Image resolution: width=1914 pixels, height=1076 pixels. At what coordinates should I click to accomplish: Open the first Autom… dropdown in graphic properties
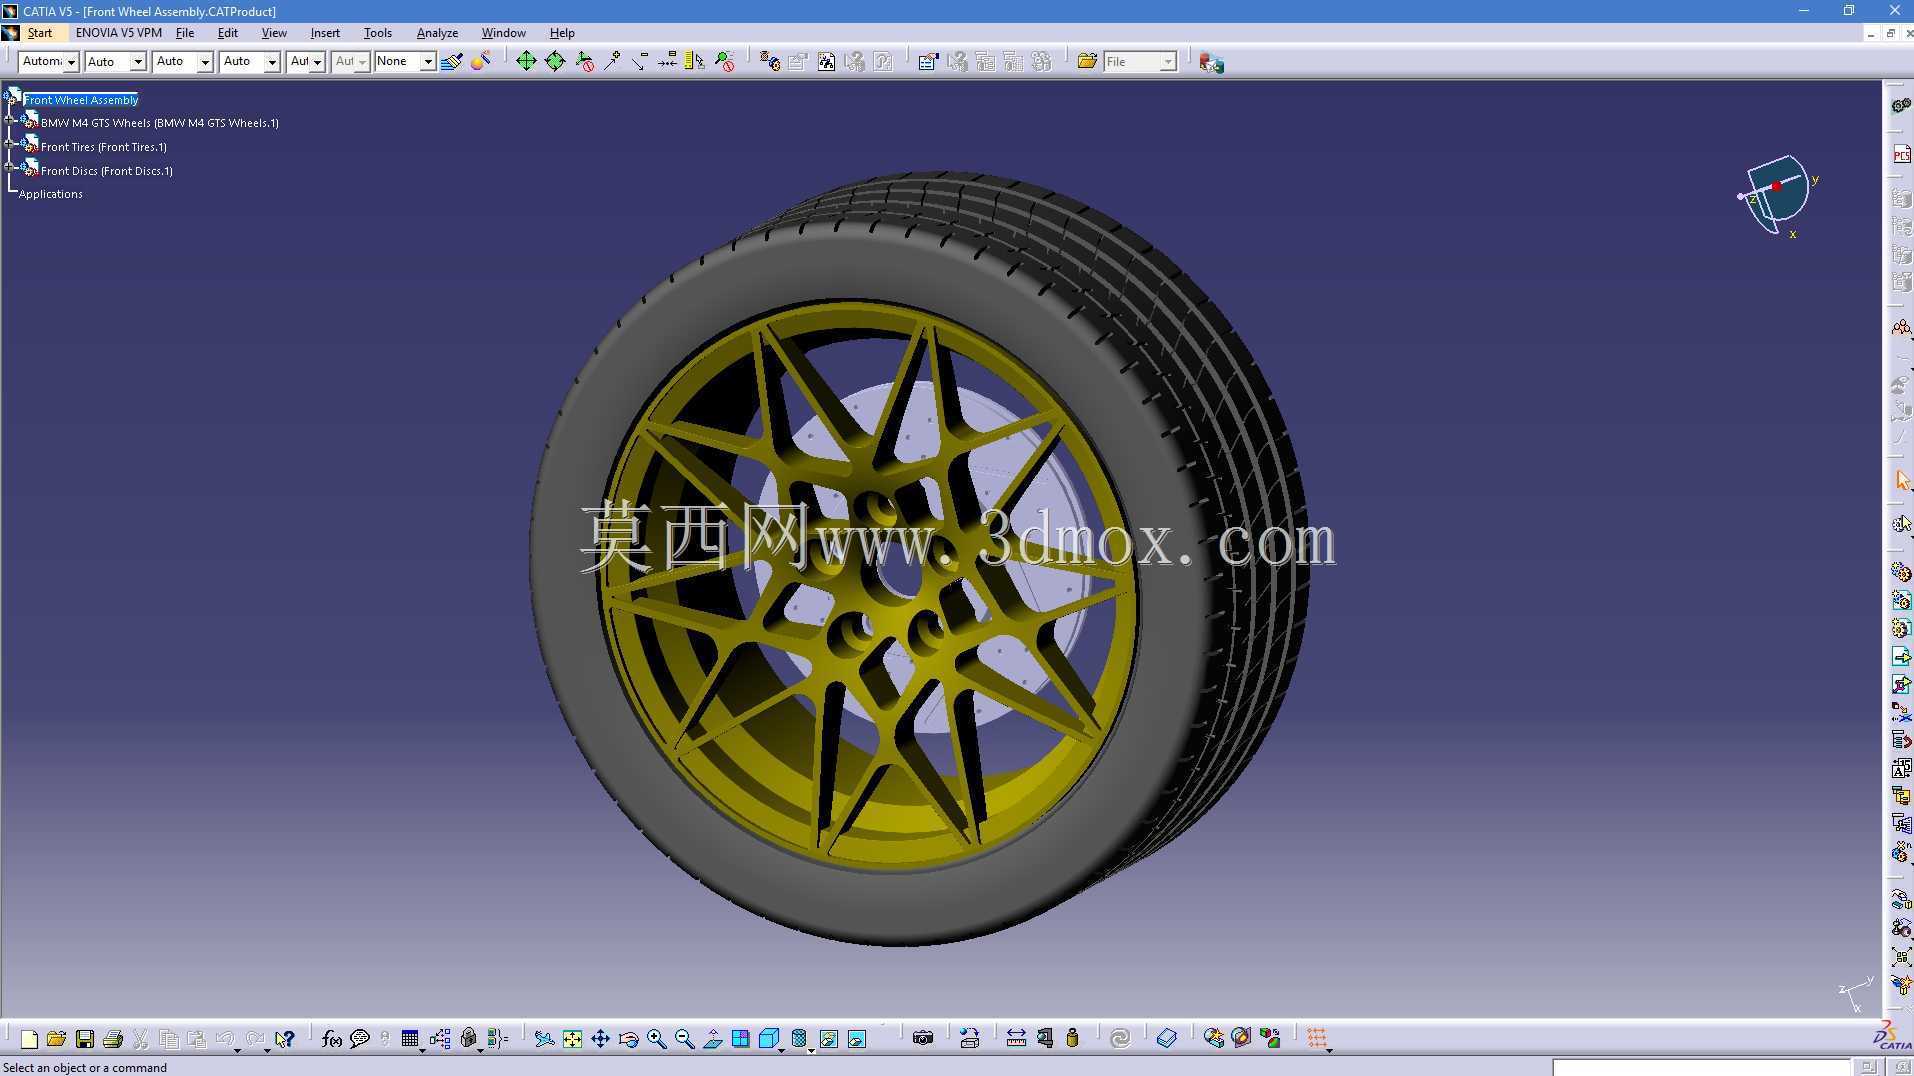click(48, 62)
